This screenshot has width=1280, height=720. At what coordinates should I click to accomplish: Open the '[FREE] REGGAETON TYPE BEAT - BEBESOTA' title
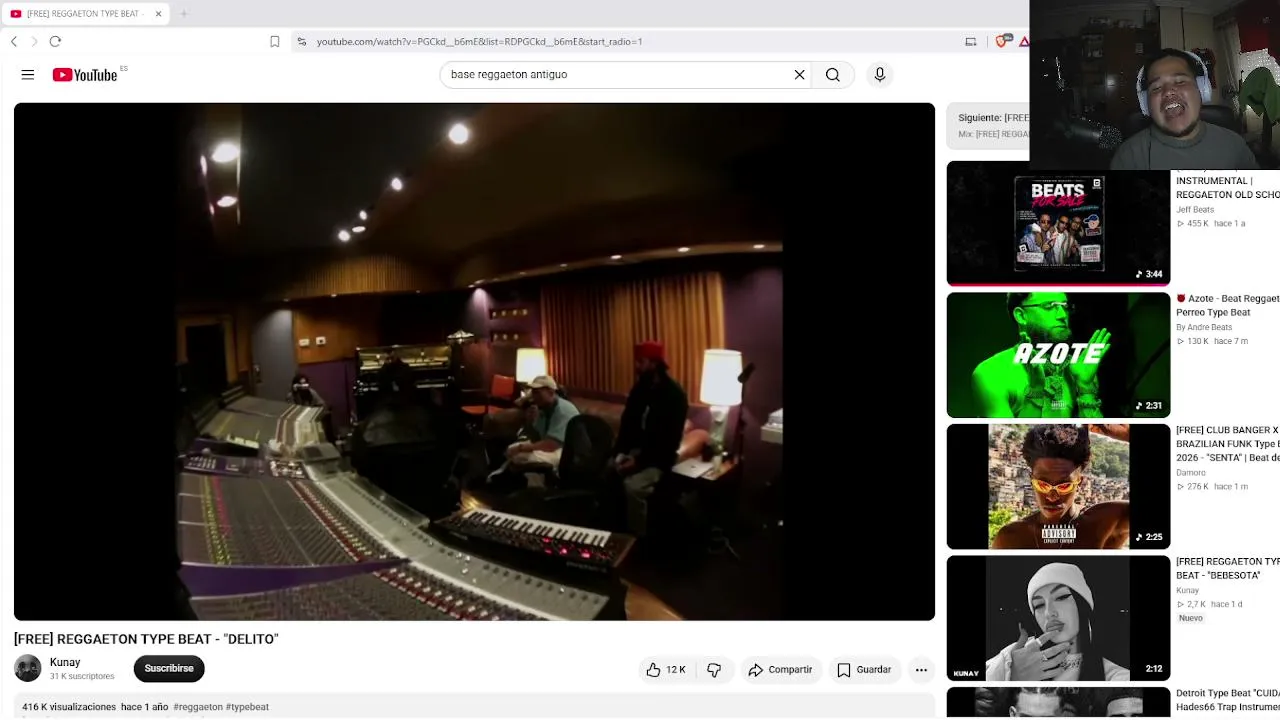(1228, 568)
